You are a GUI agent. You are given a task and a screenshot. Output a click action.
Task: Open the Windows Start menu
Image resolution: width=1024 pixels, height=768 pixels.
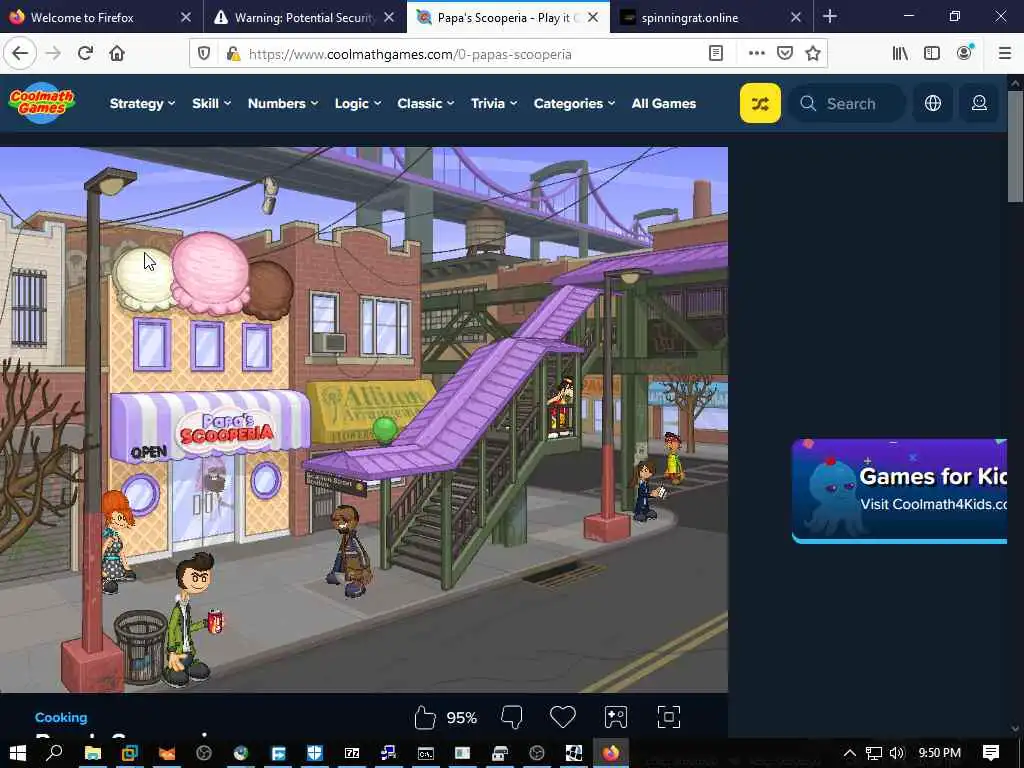[x=18, y=753]
